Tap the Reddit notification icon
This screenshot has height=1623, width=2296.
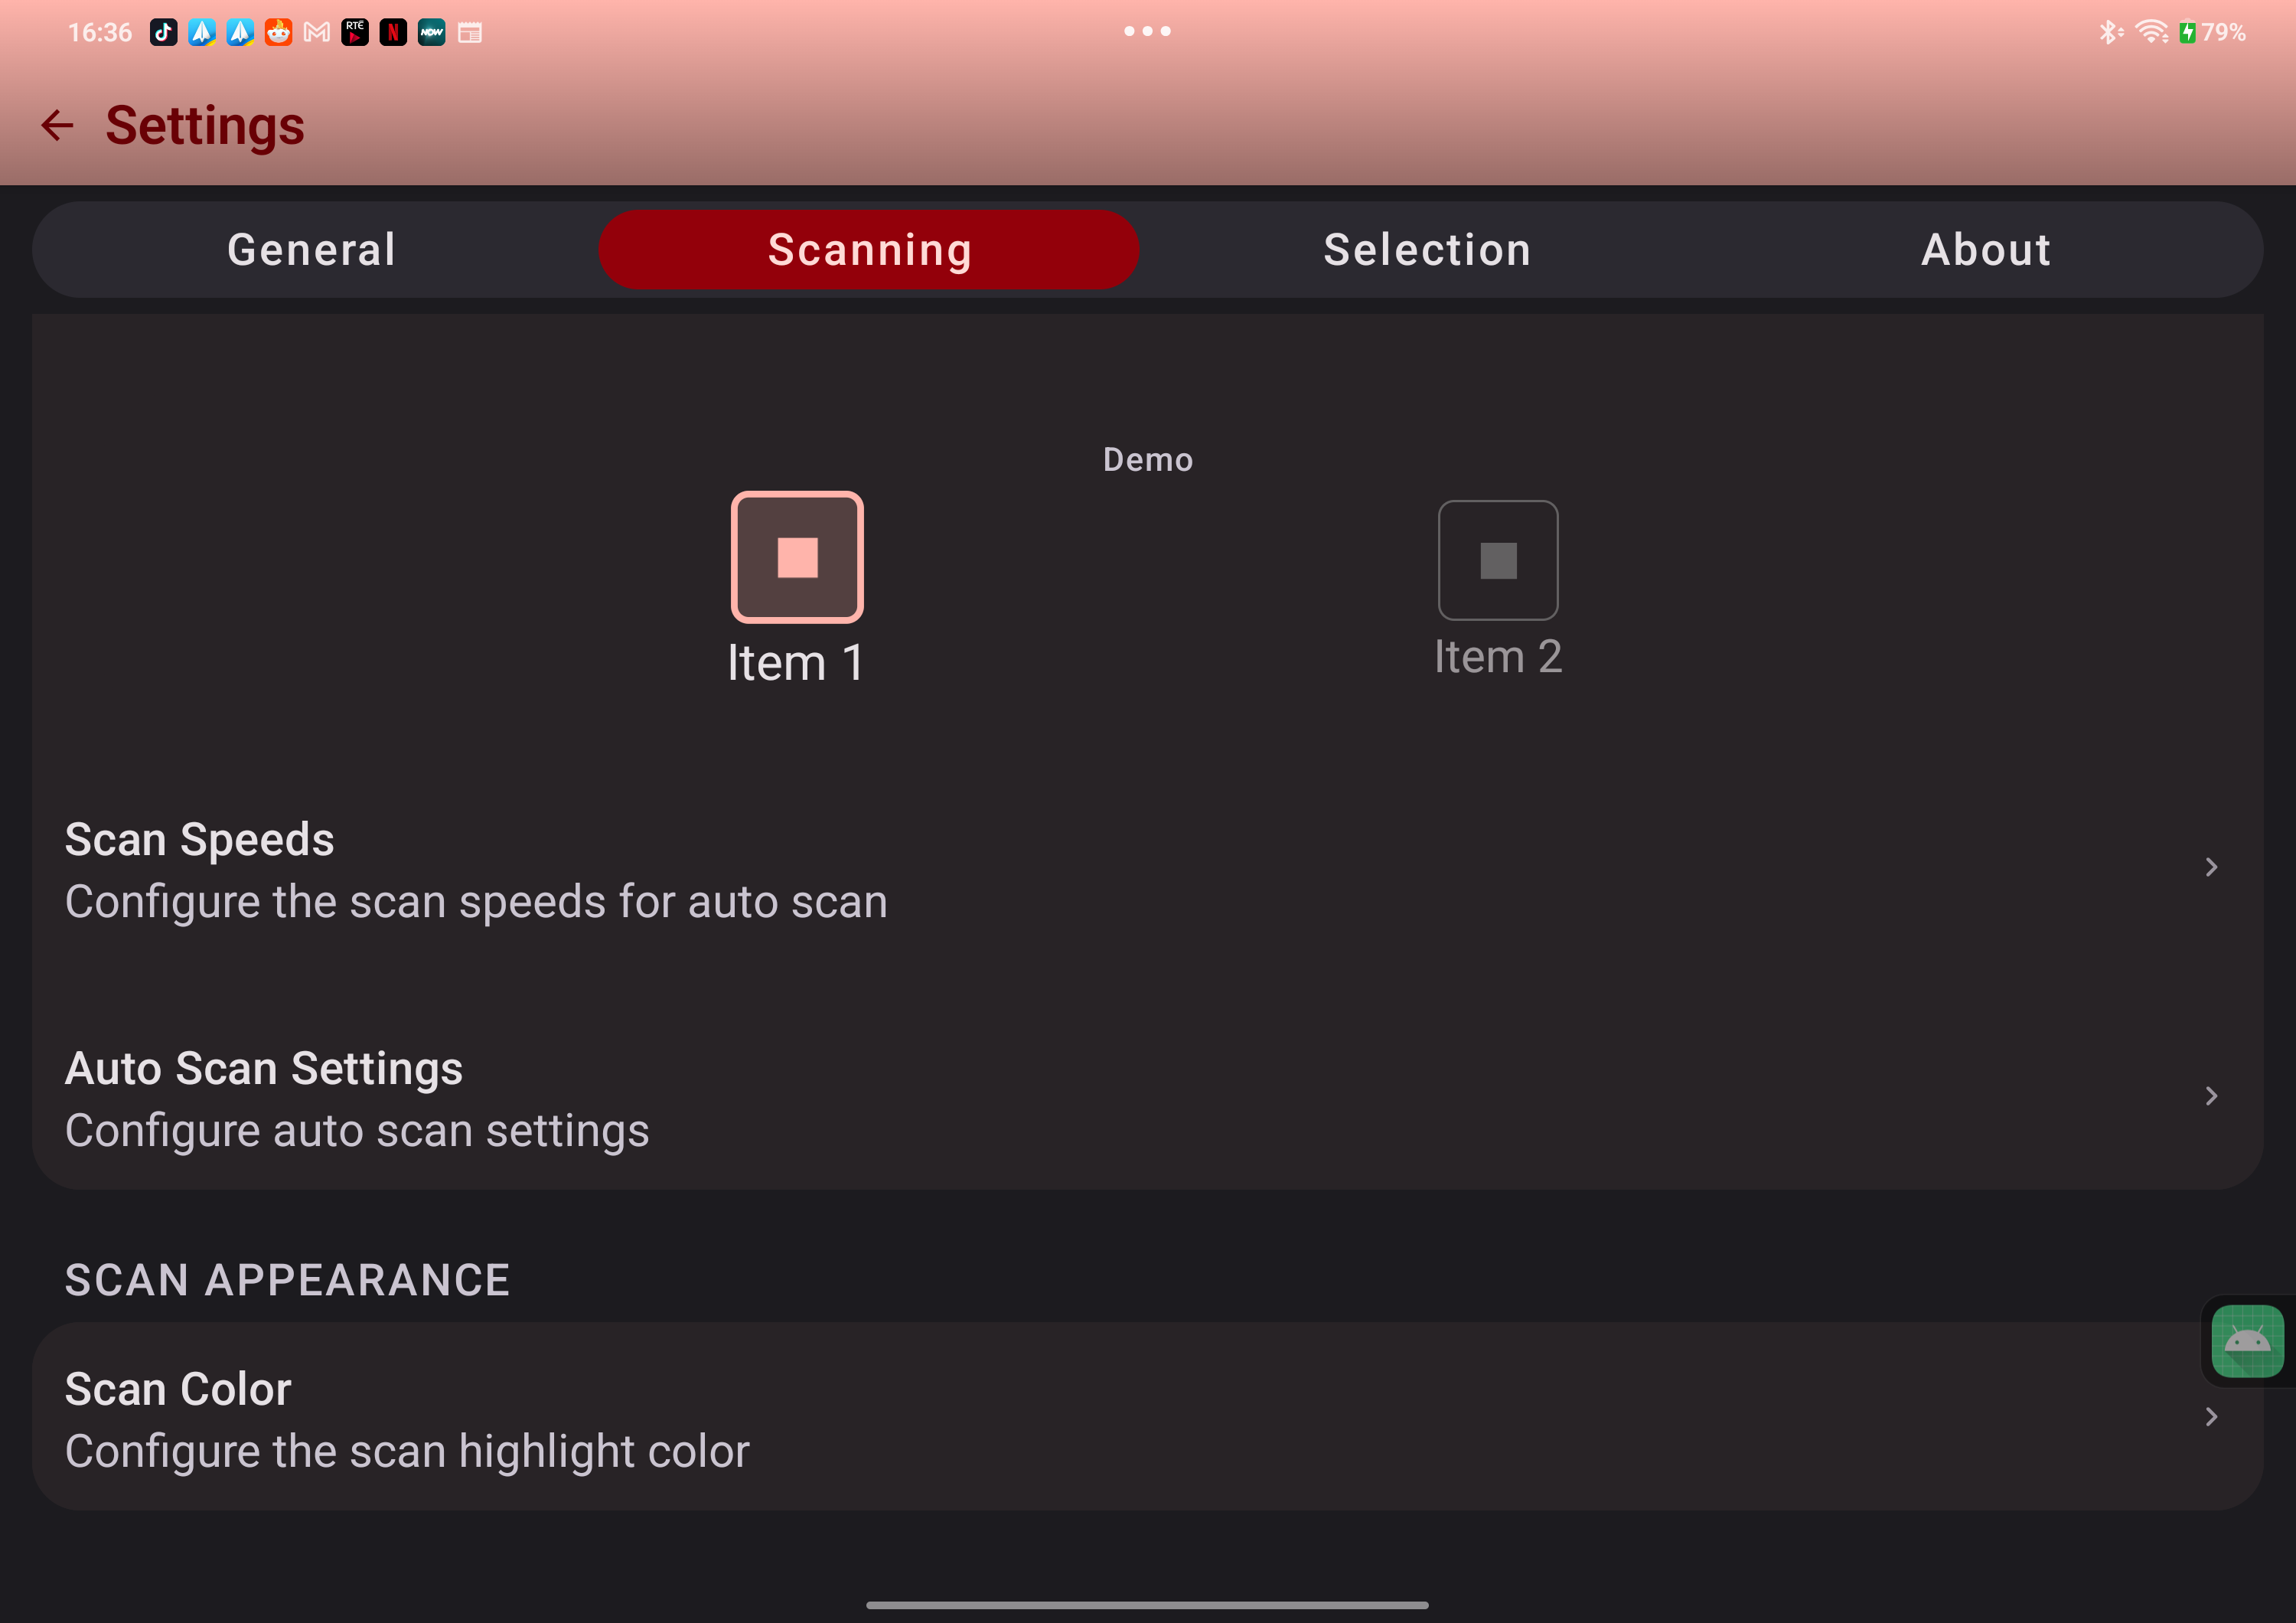[278, 32]
